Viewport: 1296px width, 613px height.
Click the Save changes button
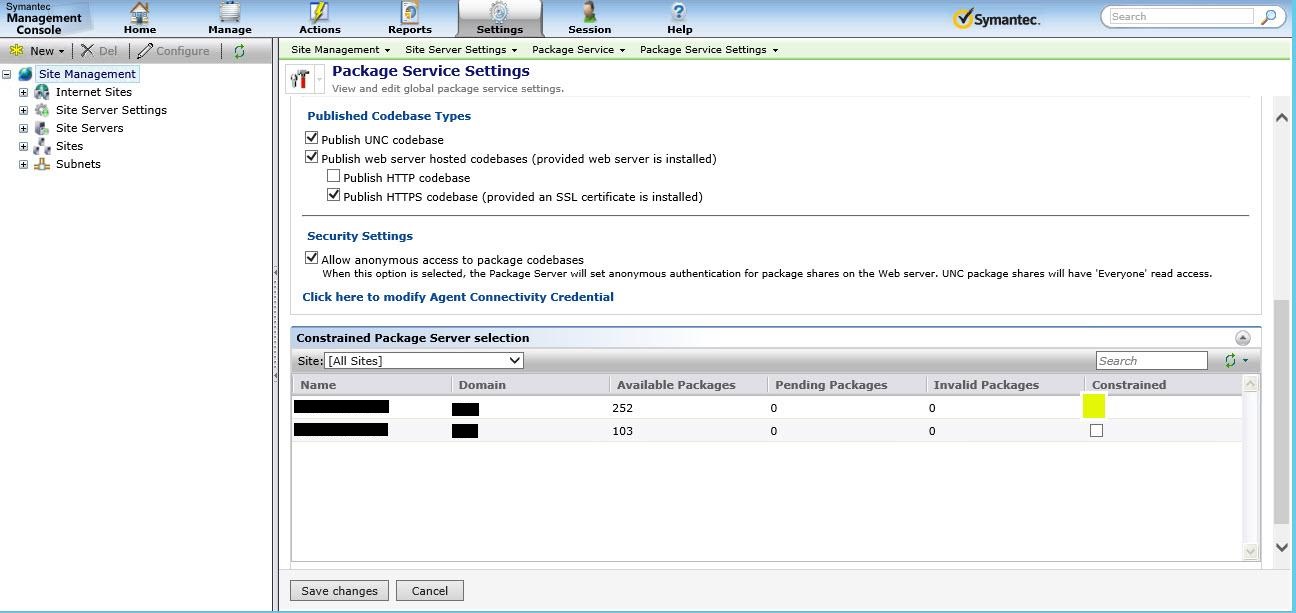coord(339,591)
